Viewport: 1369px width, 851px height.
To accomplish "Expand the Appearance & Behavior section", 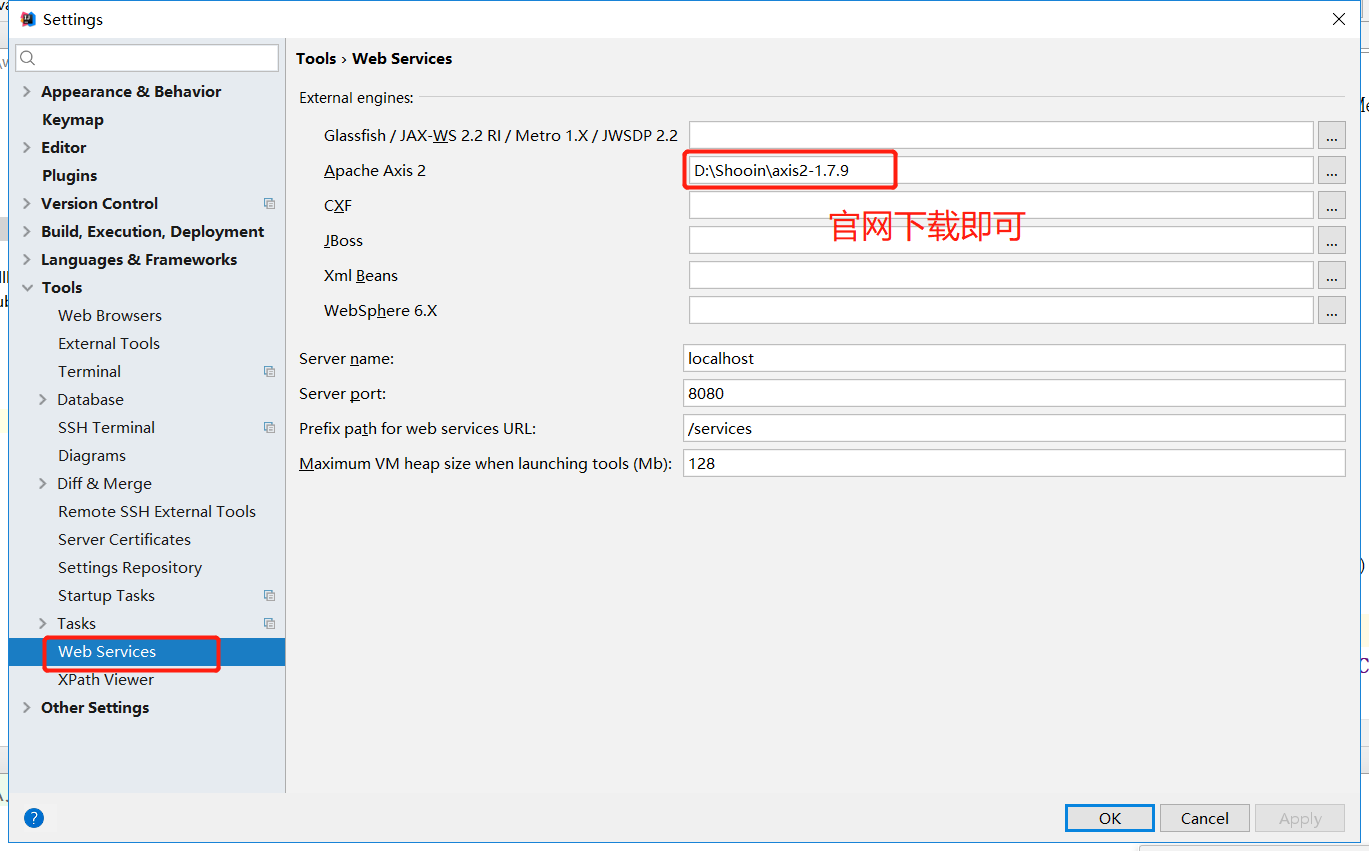I will 25,91.
